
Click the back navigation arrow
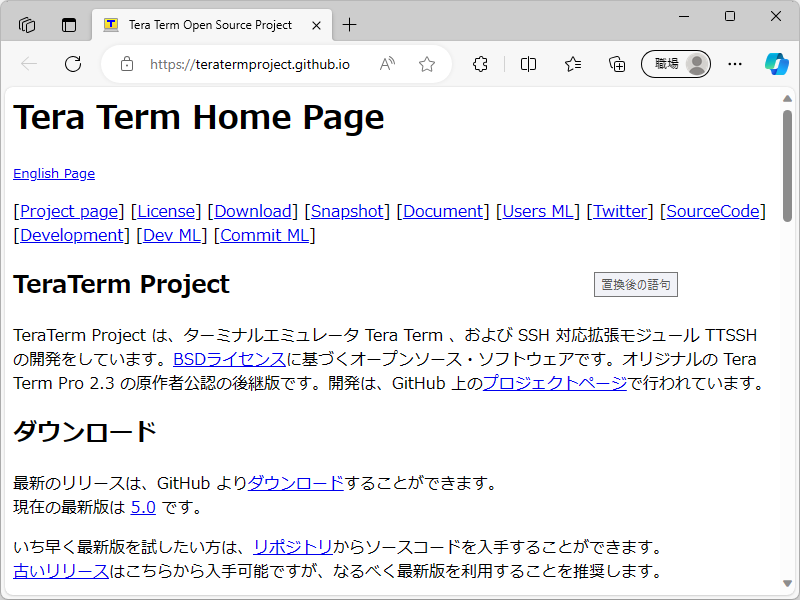point(28,63)
